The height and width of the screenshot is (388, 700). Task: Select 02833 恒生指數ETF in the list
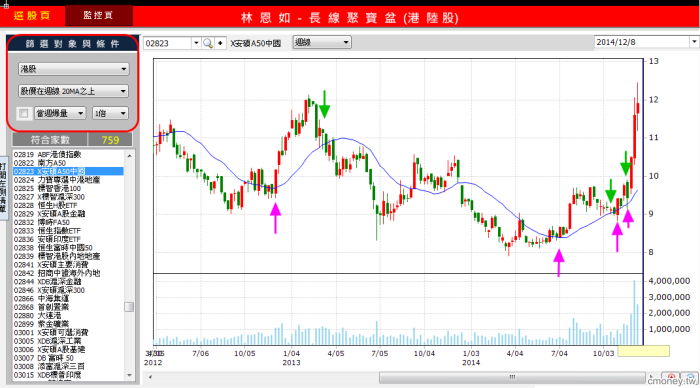(x=68, y=231)
